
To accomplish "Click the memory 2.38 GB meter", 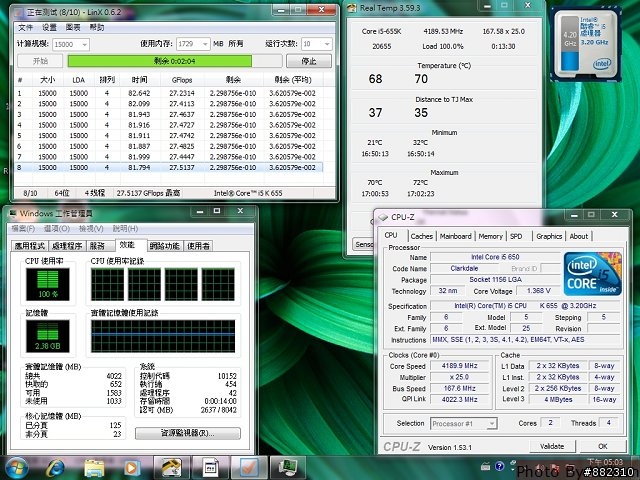I will 48,336.
